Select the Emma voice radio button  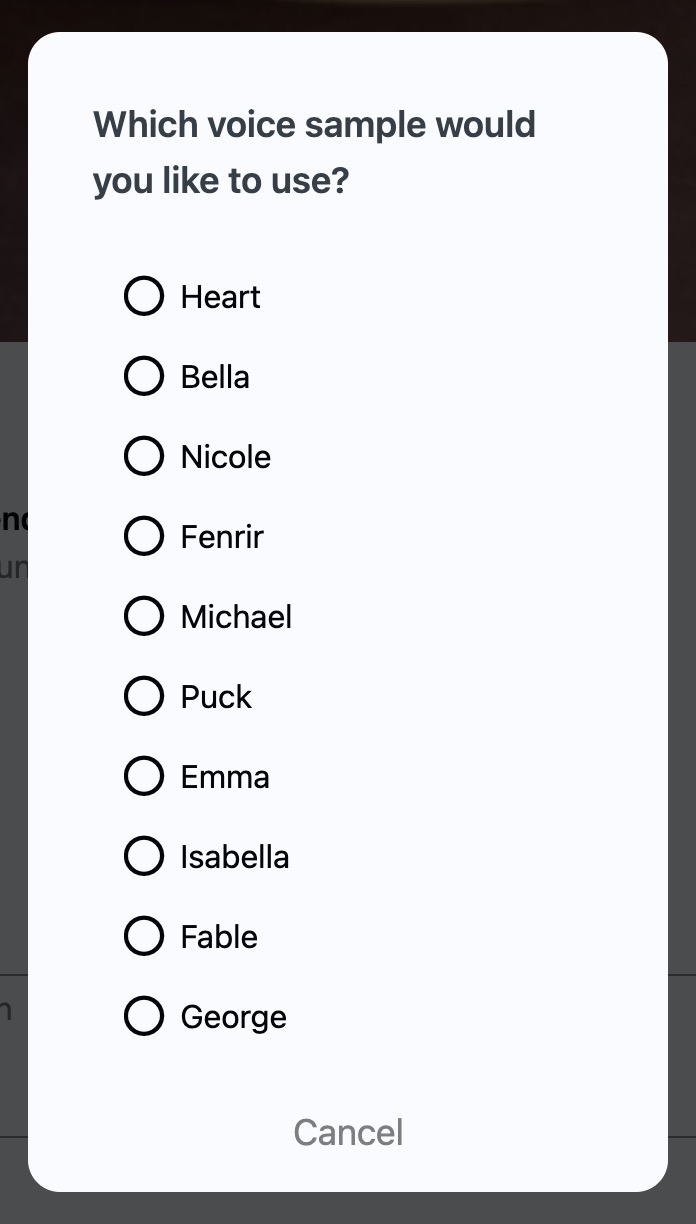coord(144,776)
